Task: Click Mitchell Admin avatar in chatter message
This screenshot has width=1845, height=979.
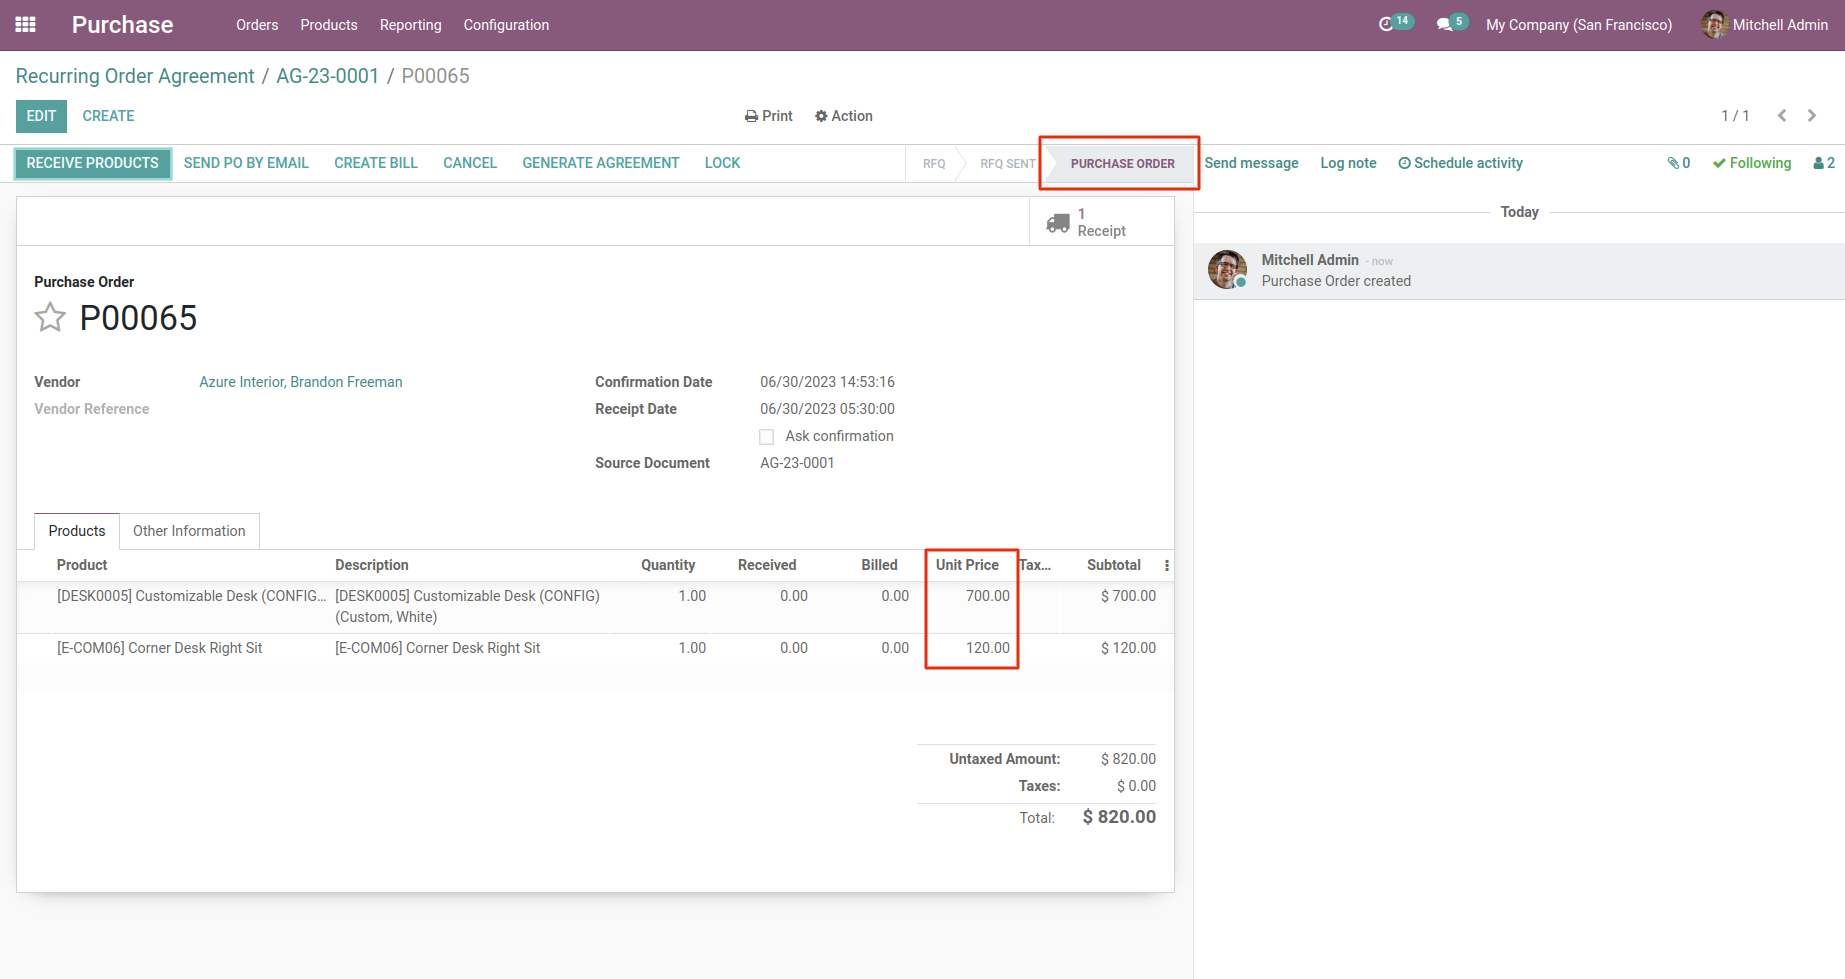Action: click(x=1227, y=270)
